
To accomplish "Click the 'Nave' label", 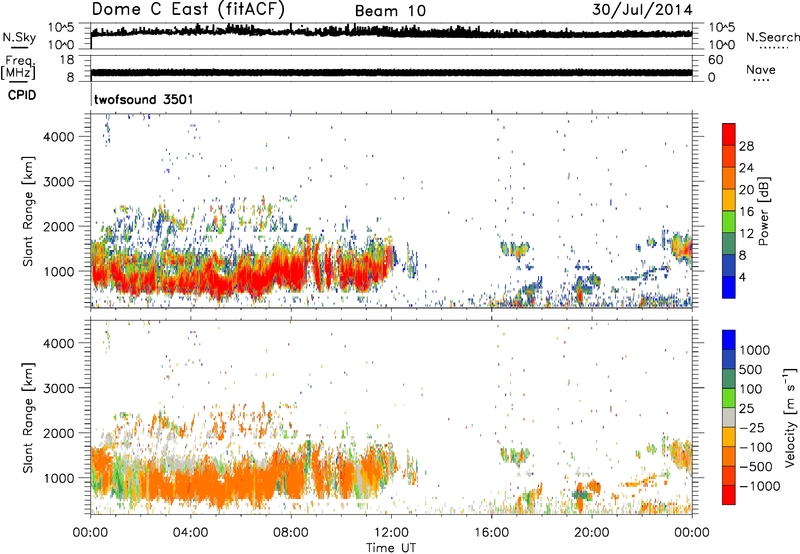I will [x=760, y=69].
